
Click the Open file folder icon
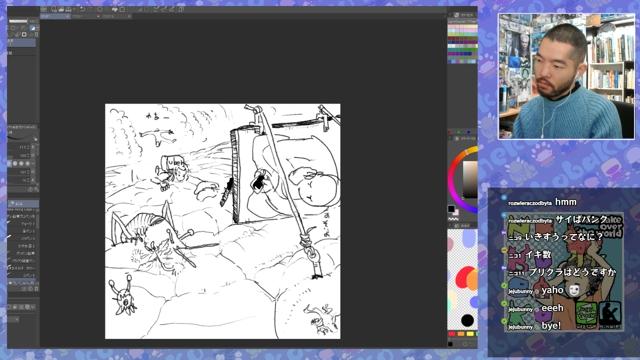point(61,9)
